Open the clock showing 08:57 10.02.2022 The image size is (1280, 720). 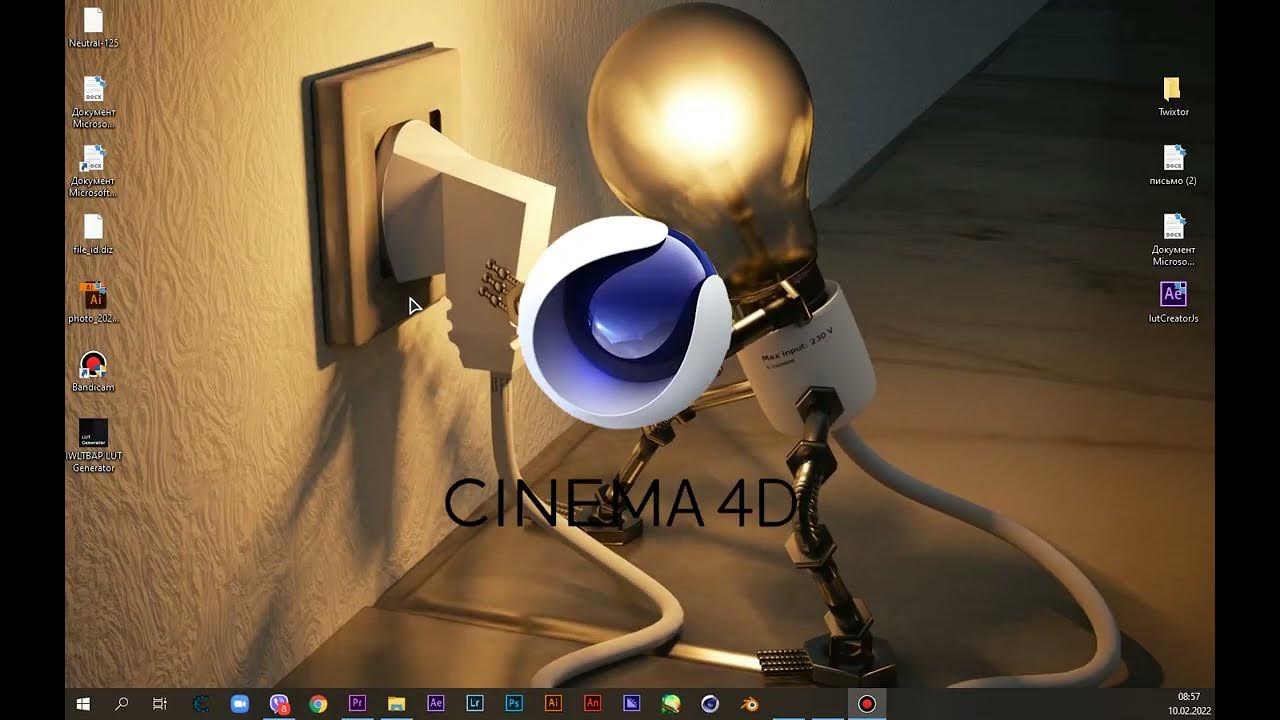tap(1189, 704)
